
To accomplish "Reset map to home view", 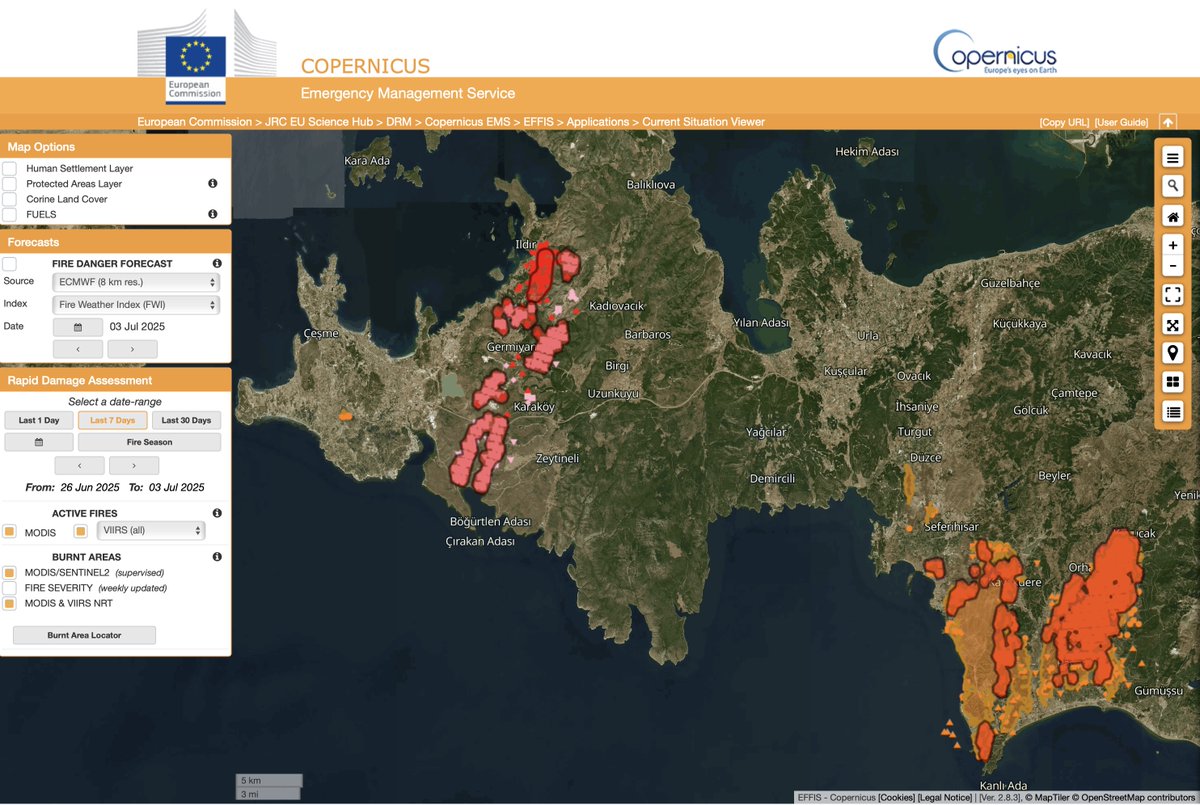I will (1173, 216).
